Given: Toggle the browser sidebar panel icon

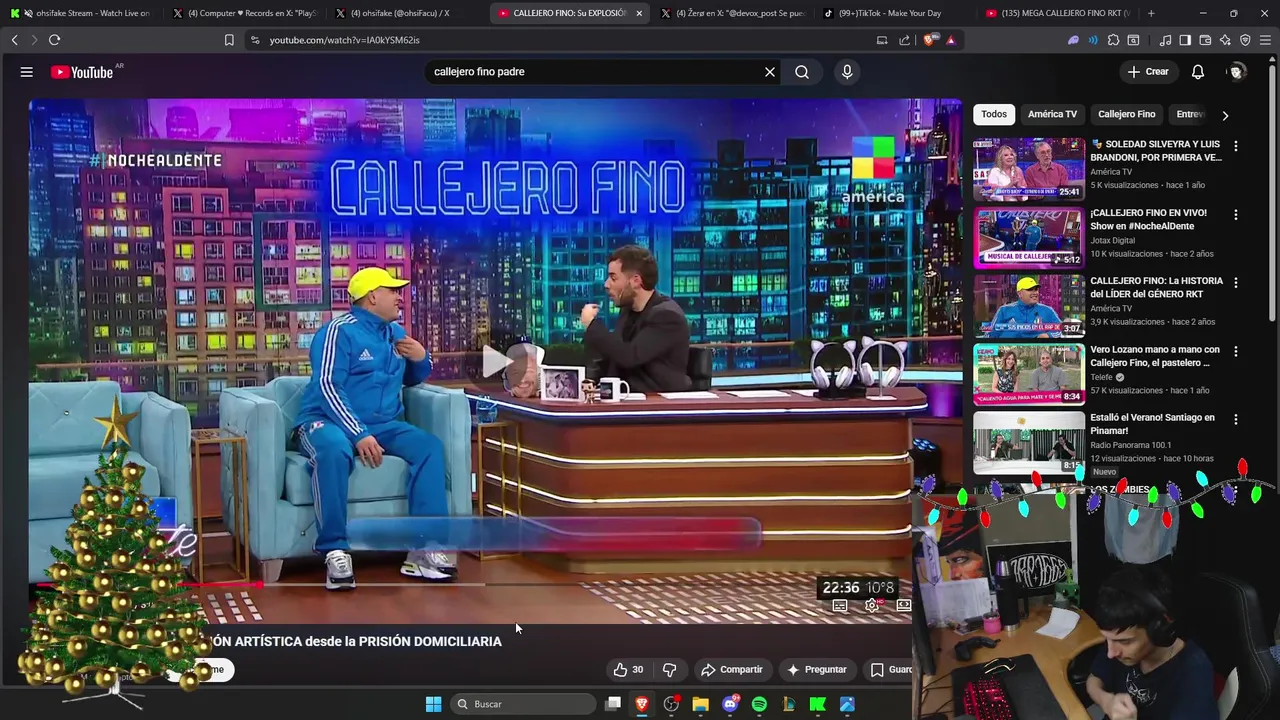Looking at the screenshot, I should (x=1185, y=40).
